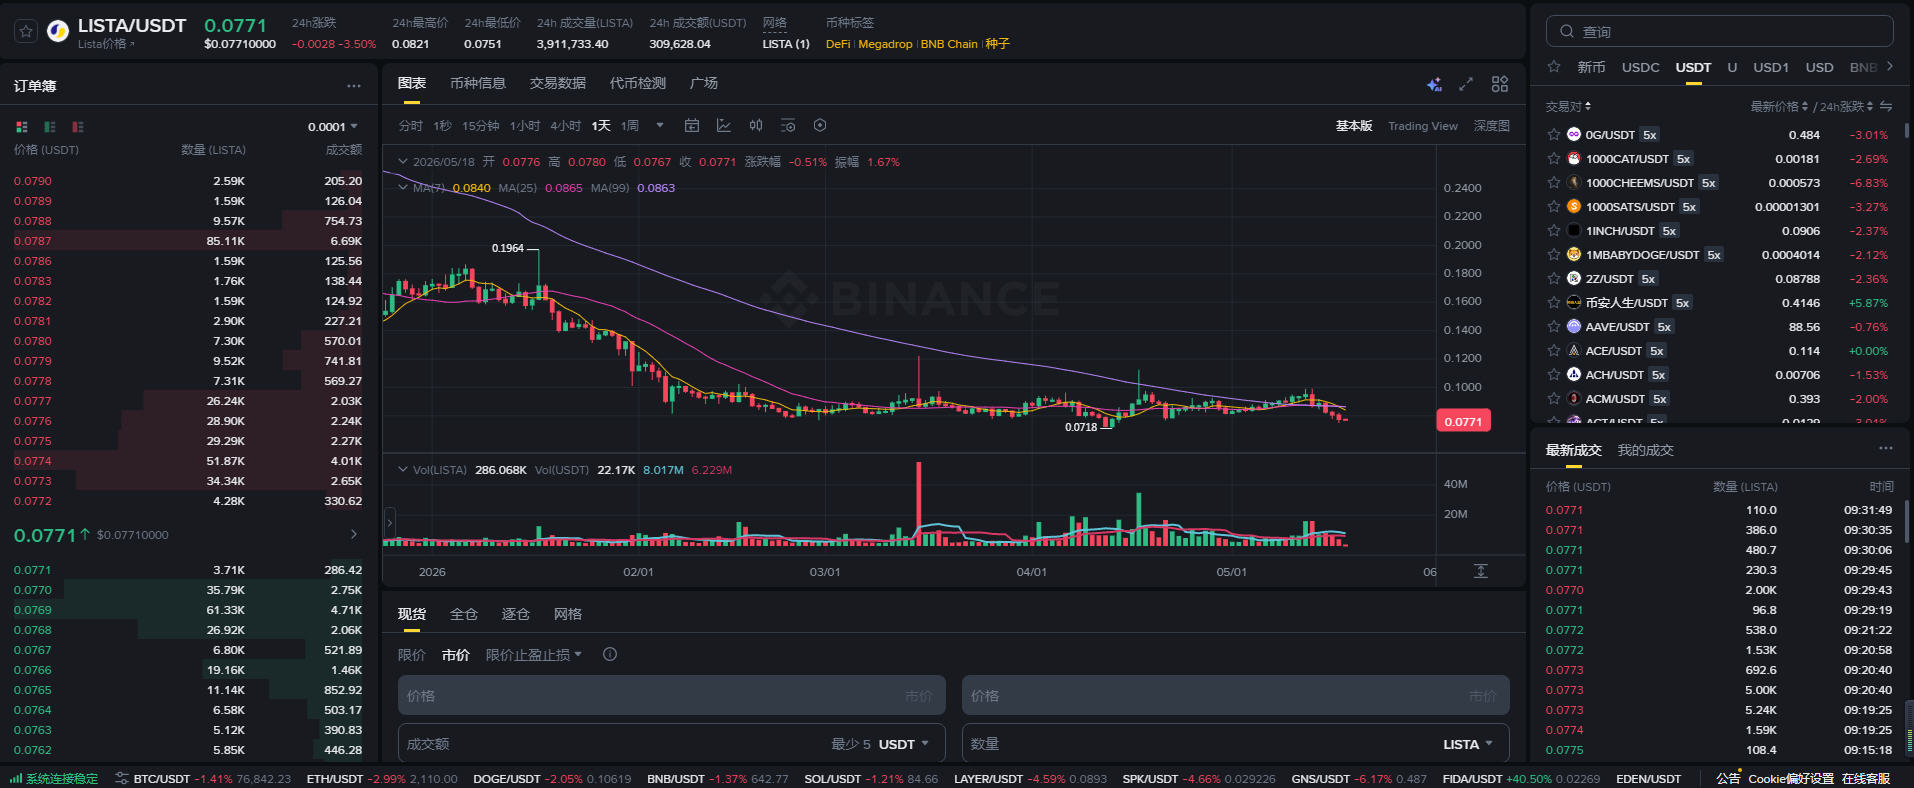Sort pairs by 最新价格

pos(1780,106)
